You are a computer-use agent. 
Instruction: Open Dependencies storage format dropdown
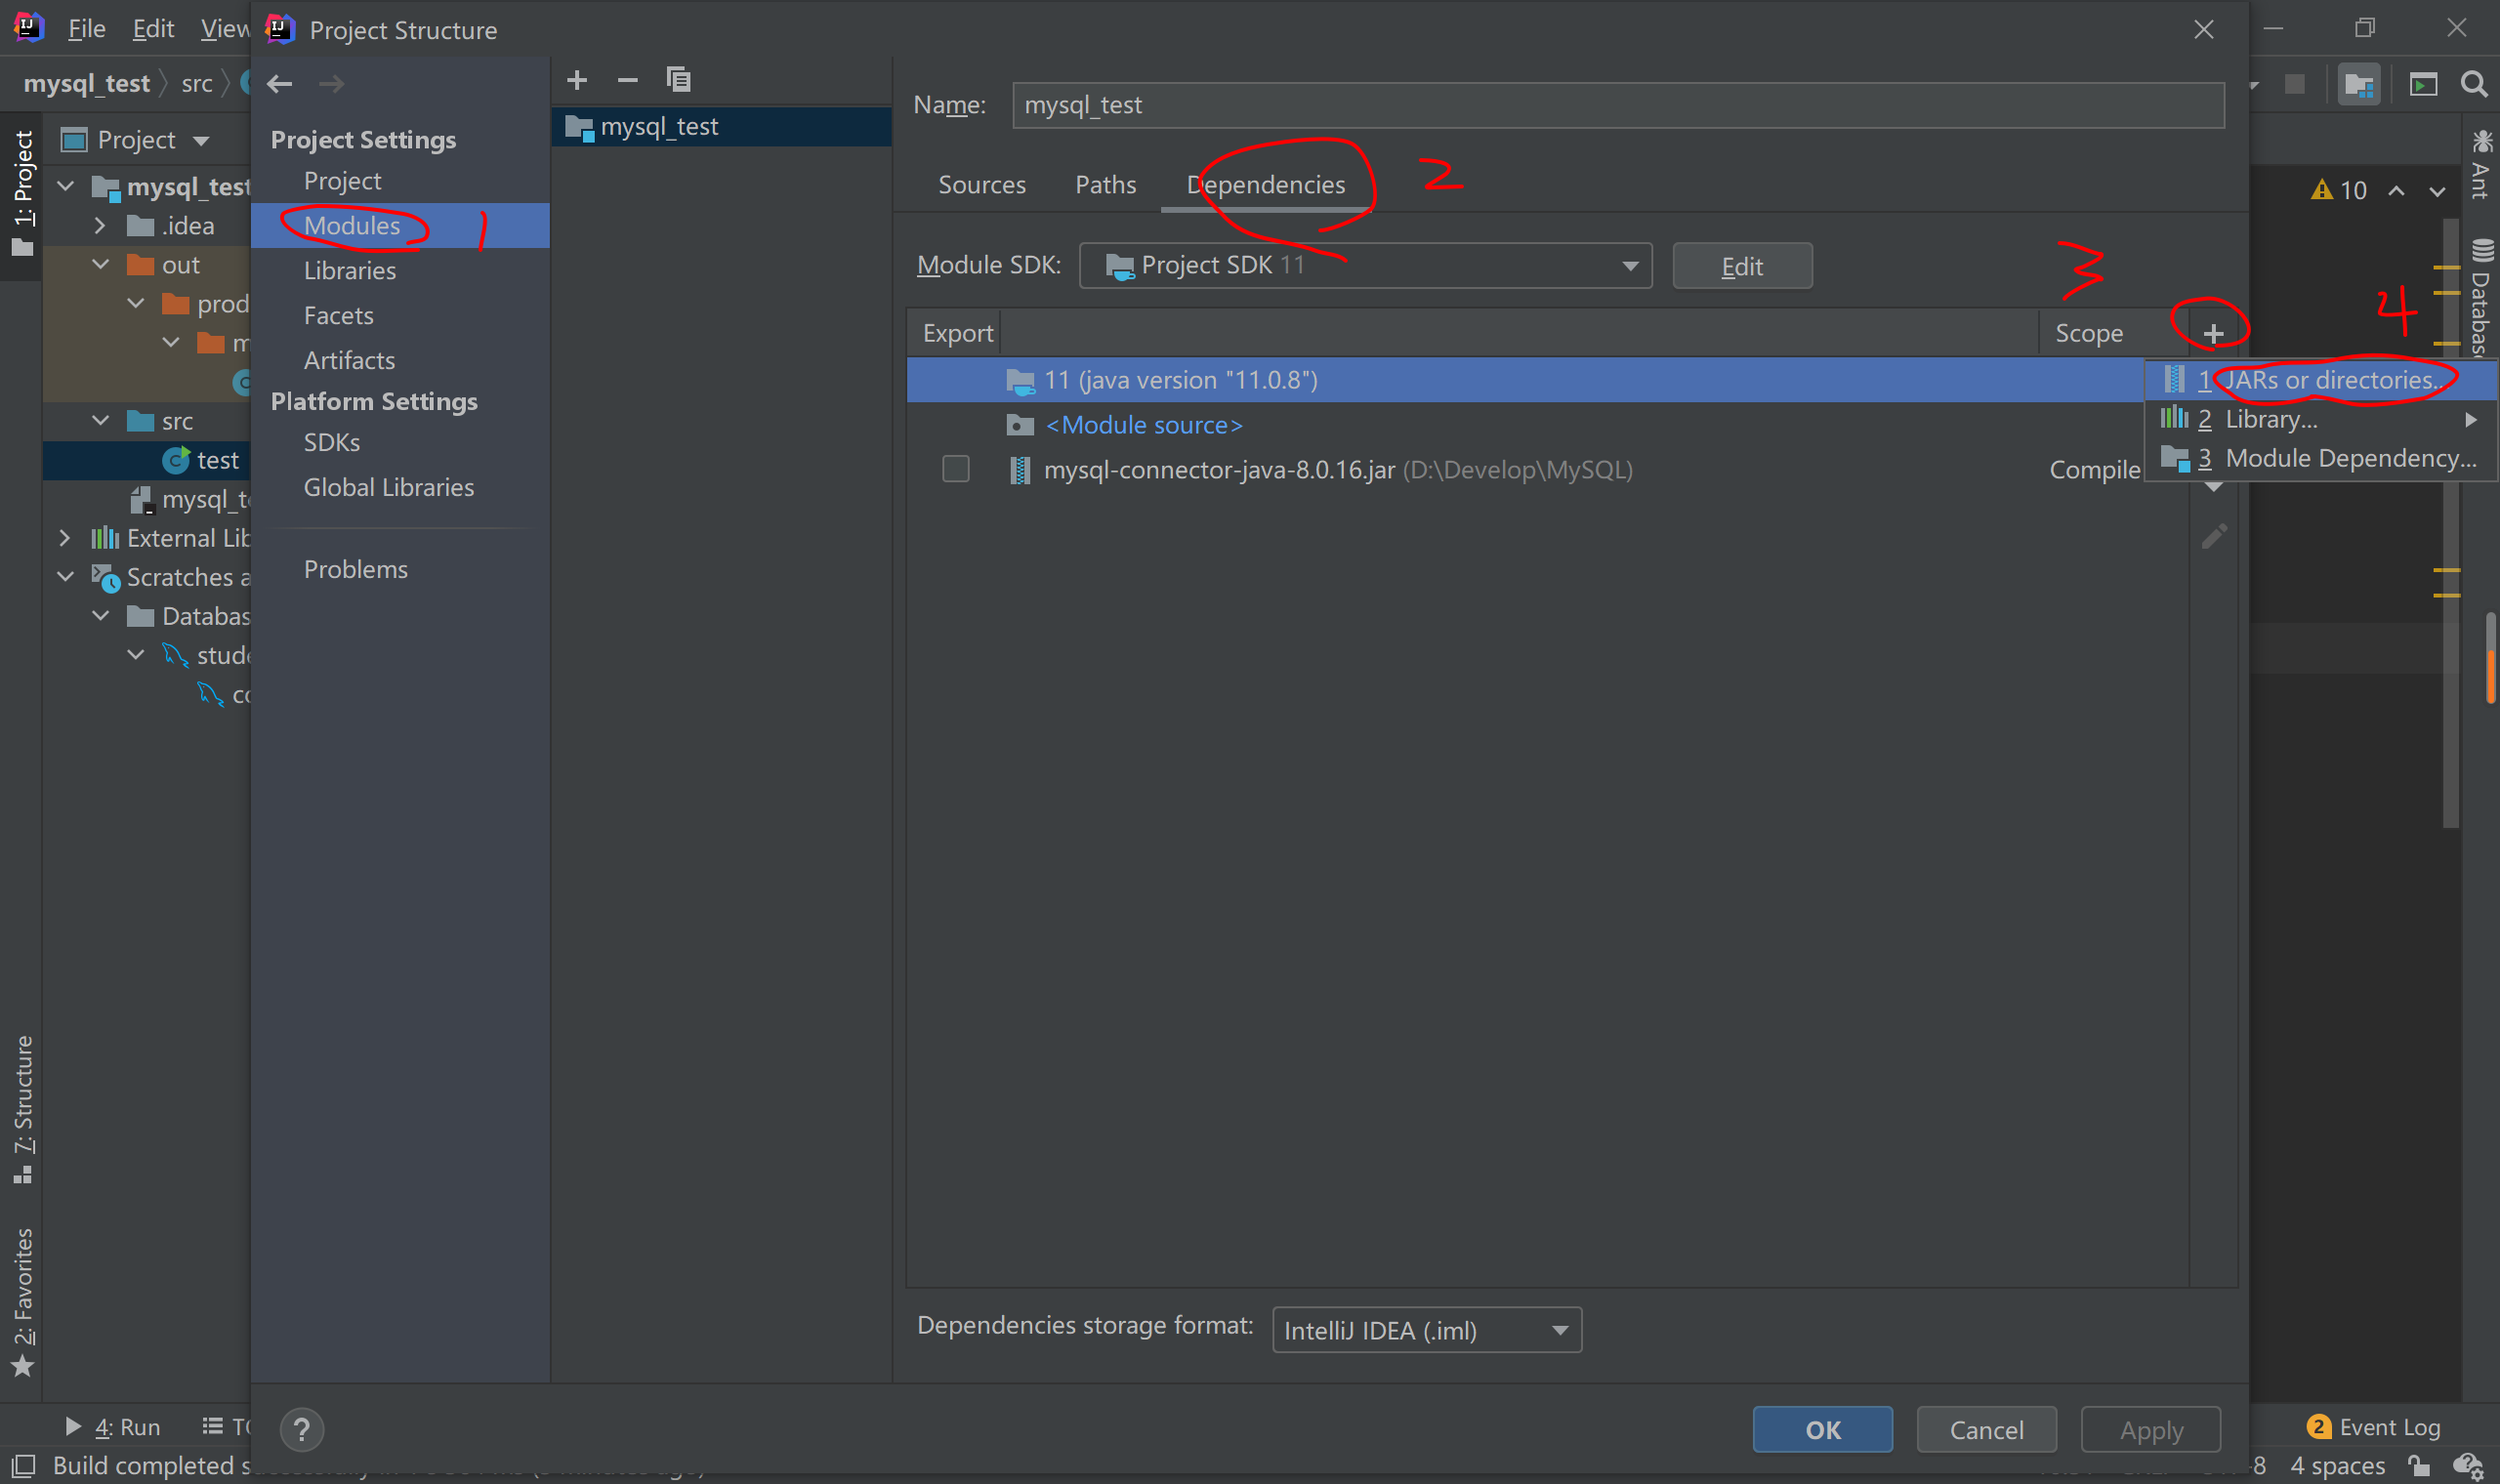(1426, 1330)
